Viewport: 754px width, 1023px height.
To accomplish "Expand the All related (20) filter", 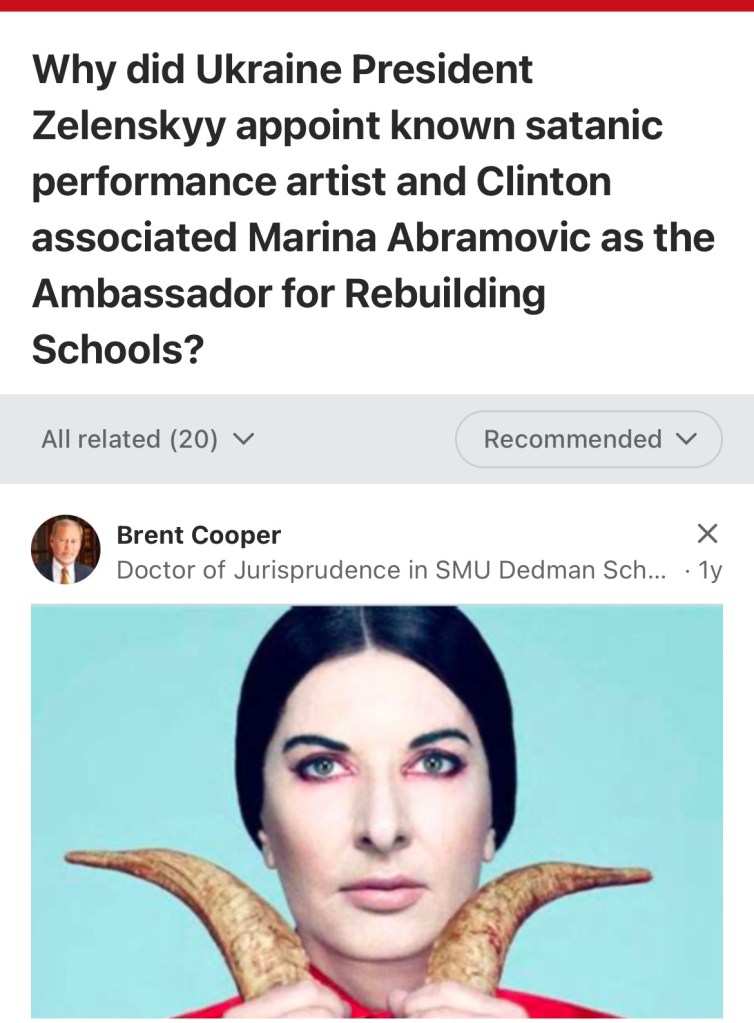I will [147, 439].
